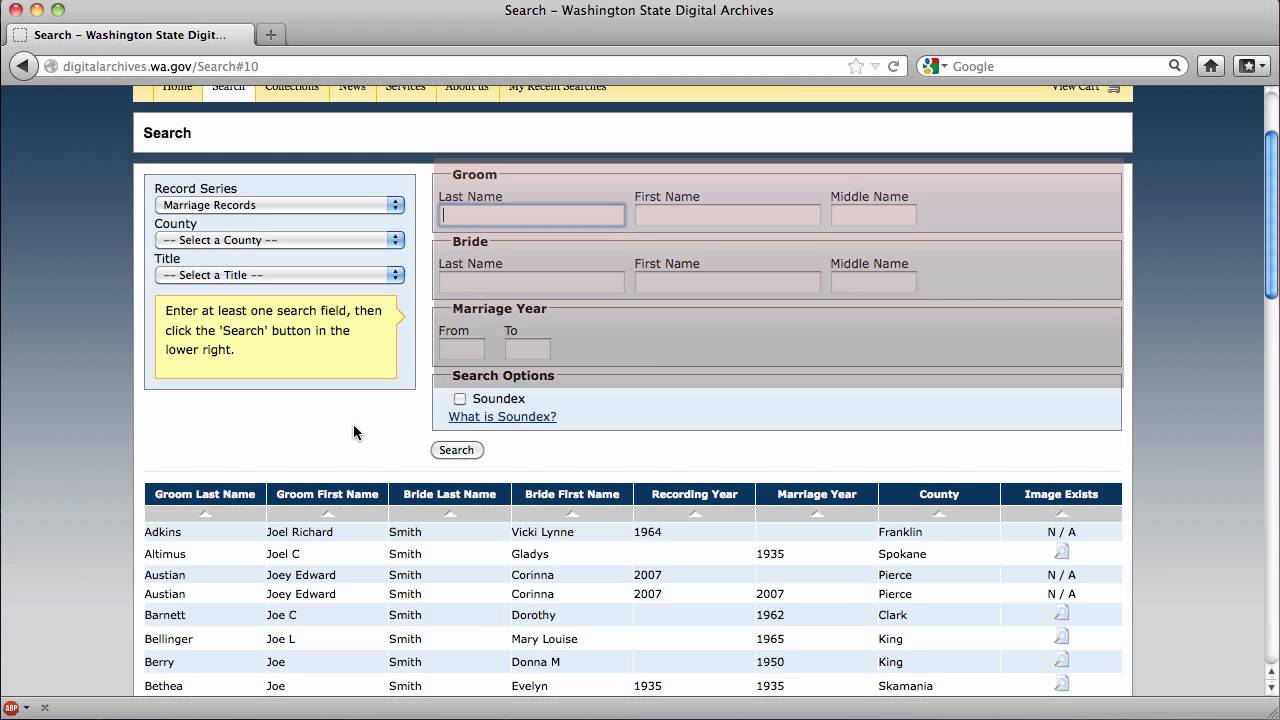Click the Search button
Viewport: 1280px width, 720px height.
click(x=457, y=450)
